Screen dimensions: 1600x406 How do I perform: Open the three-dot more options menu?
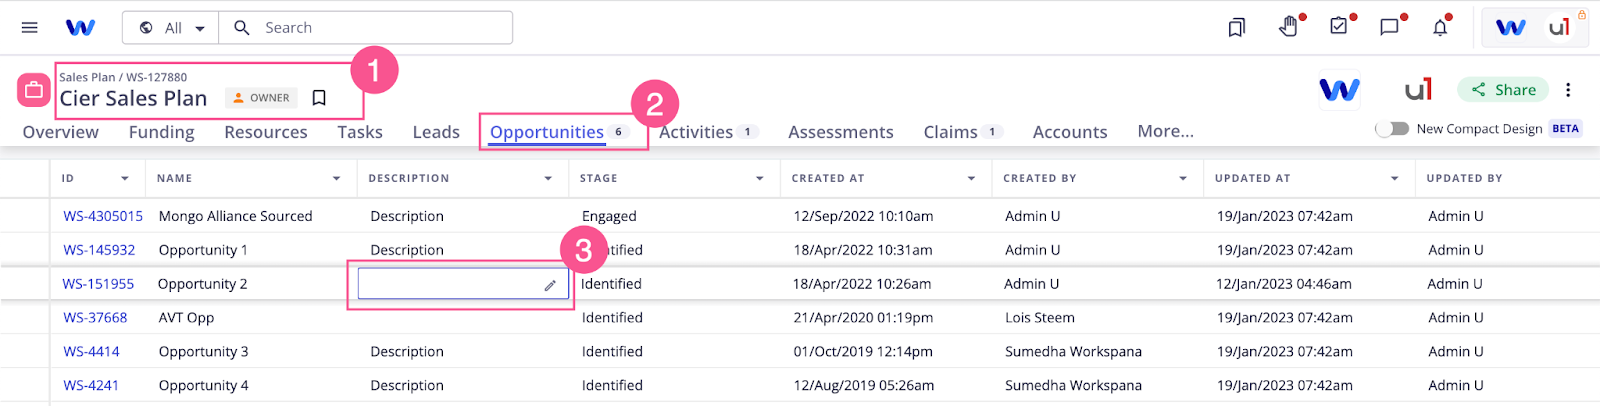coord(1568,90)
